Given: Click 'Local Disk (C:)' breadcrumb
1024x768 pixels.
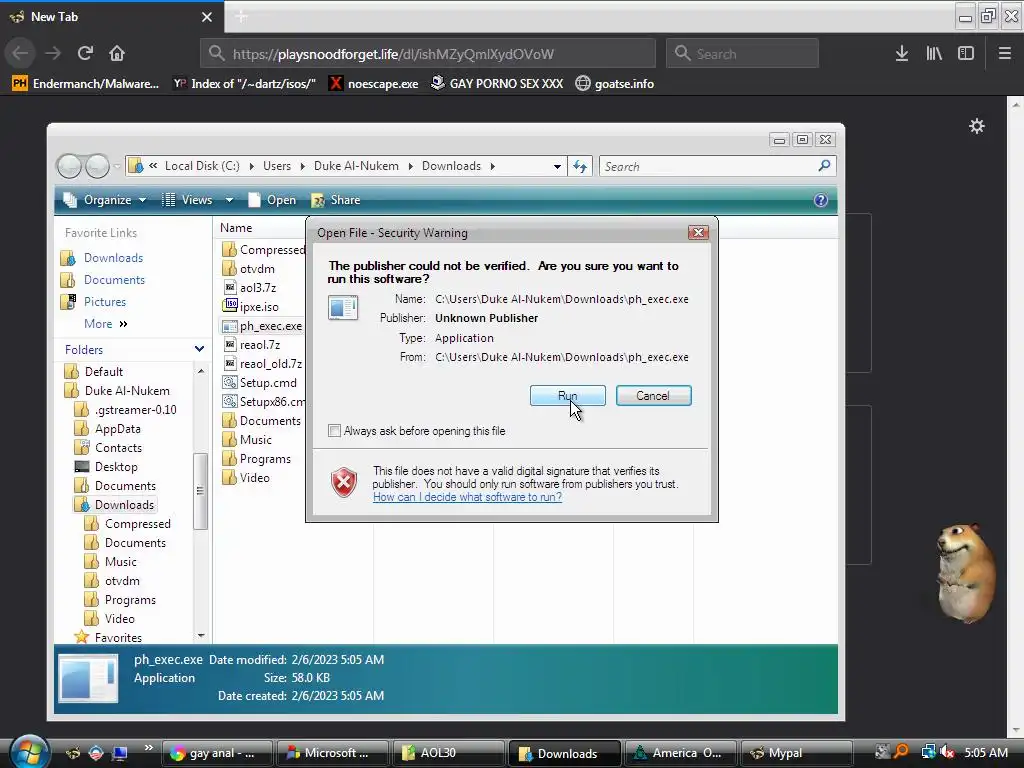Looking at the screenshot, I should tap(202, 166).
